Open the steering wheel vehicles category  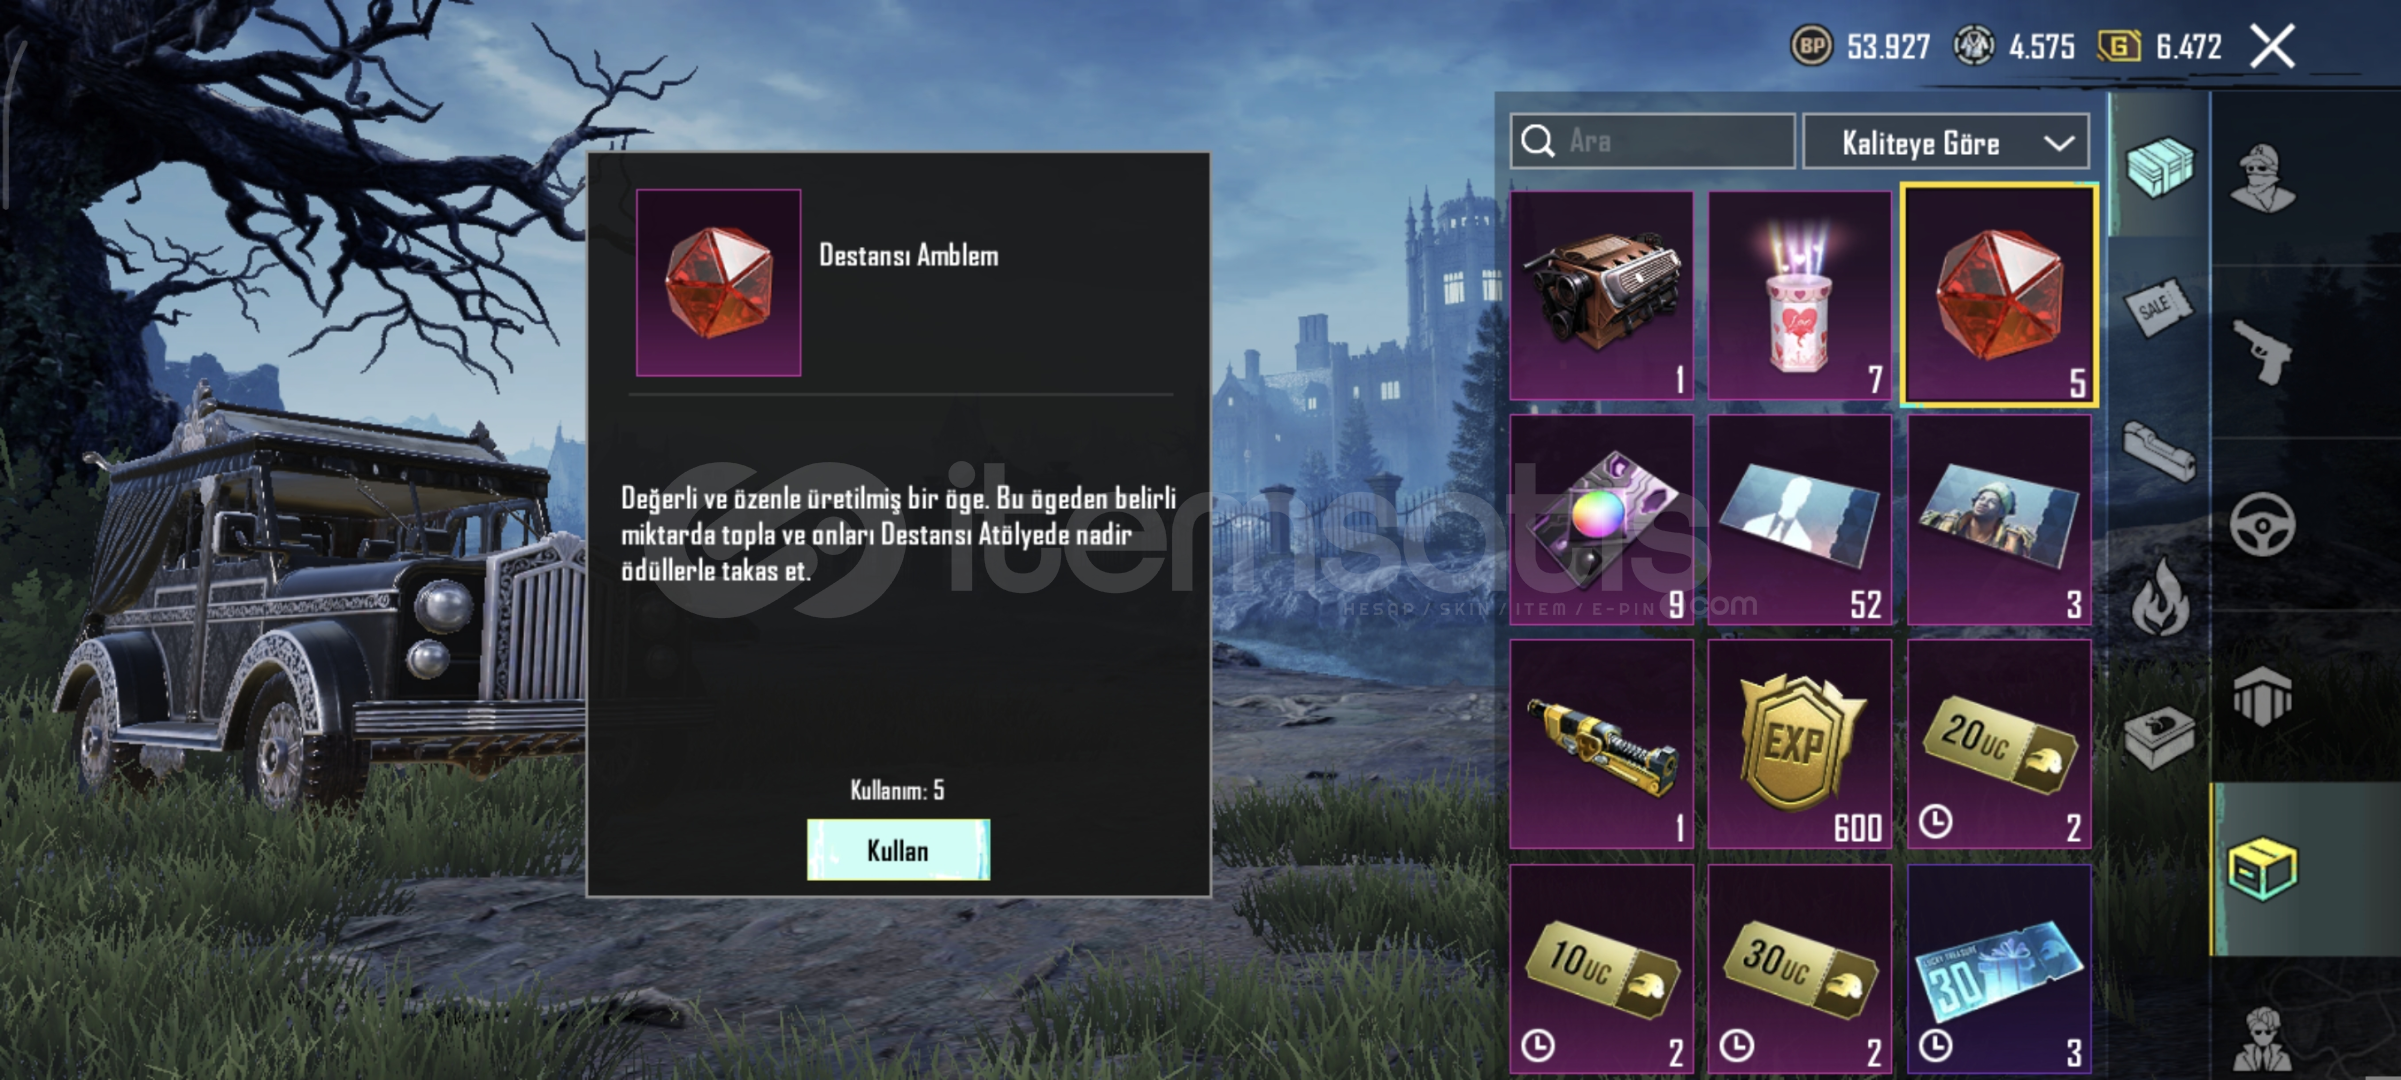point(2262,524)
